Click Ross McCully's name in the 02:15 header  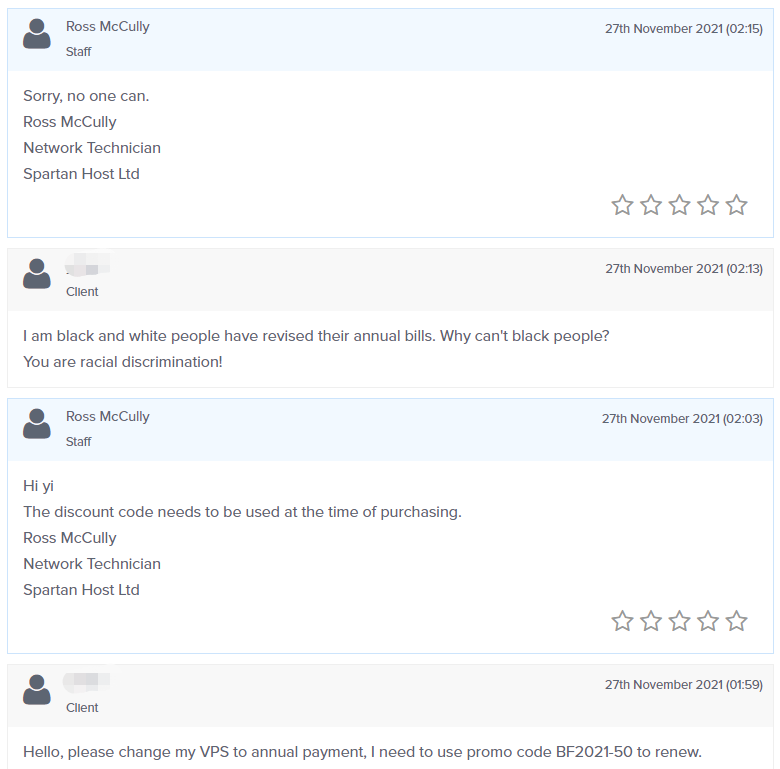point(108,26)
